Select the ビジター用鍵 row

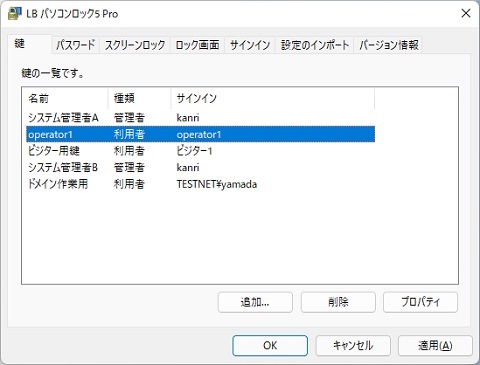[x=200, y=151]
